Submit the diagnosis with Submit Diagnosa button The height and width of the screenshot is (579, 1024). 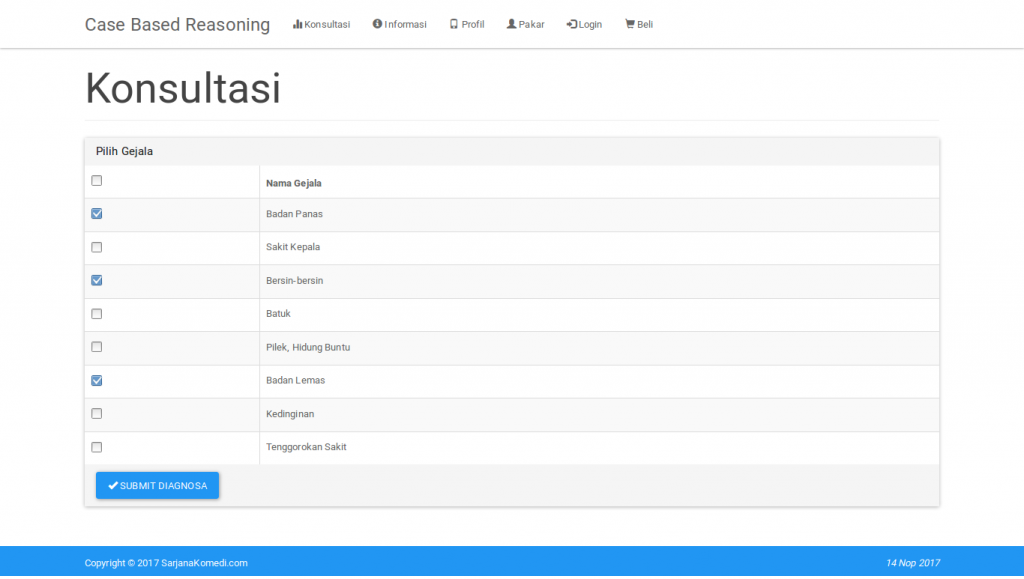(157, 486)
